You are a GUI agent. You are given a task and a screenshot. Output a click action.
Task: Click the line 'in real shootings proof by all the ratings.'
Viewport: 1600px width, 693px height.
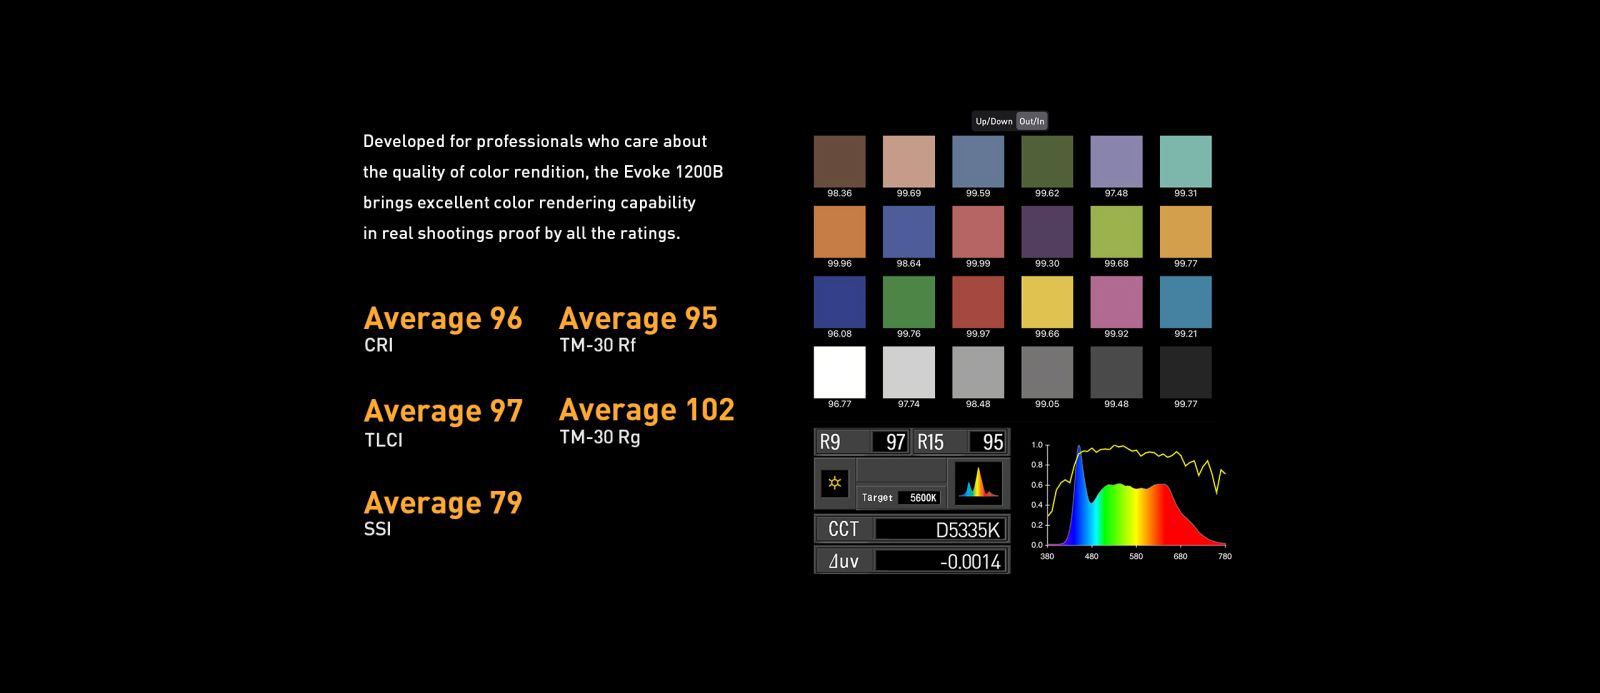[521, 233]
